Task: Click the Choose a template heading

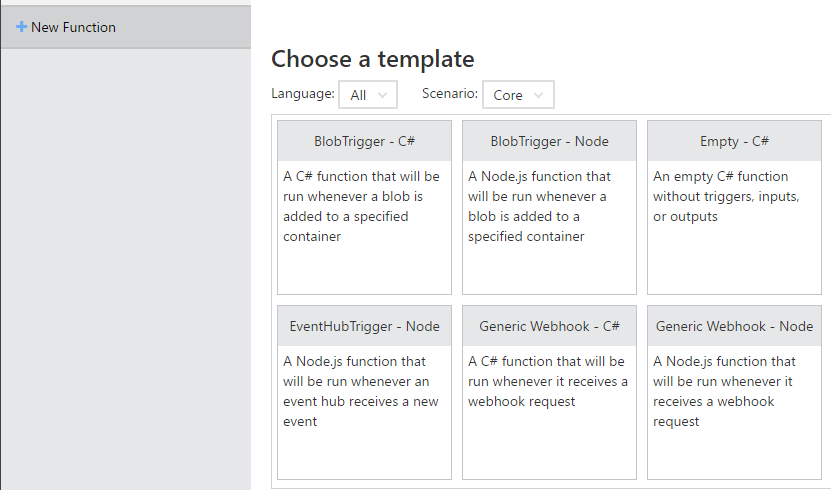Action: click(372, 59)
